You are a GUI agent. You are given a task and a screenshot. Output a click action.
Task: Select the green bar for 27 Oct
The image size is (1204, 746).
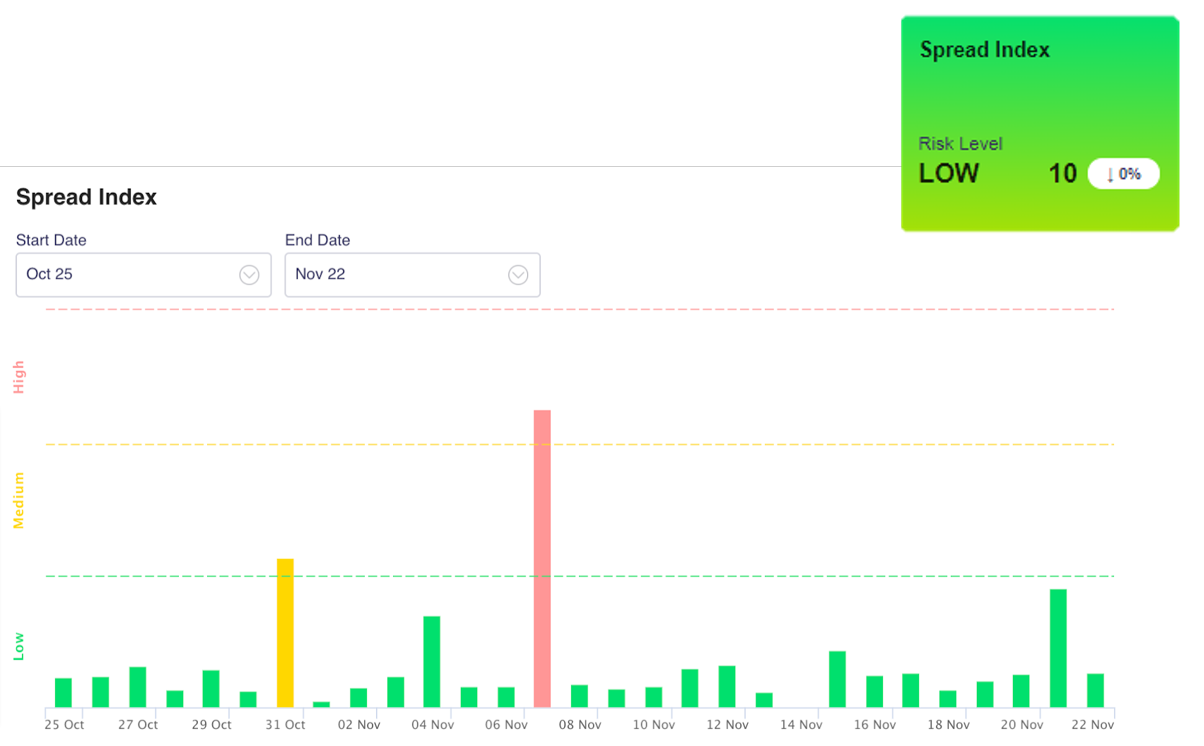(x=137, y=687)
